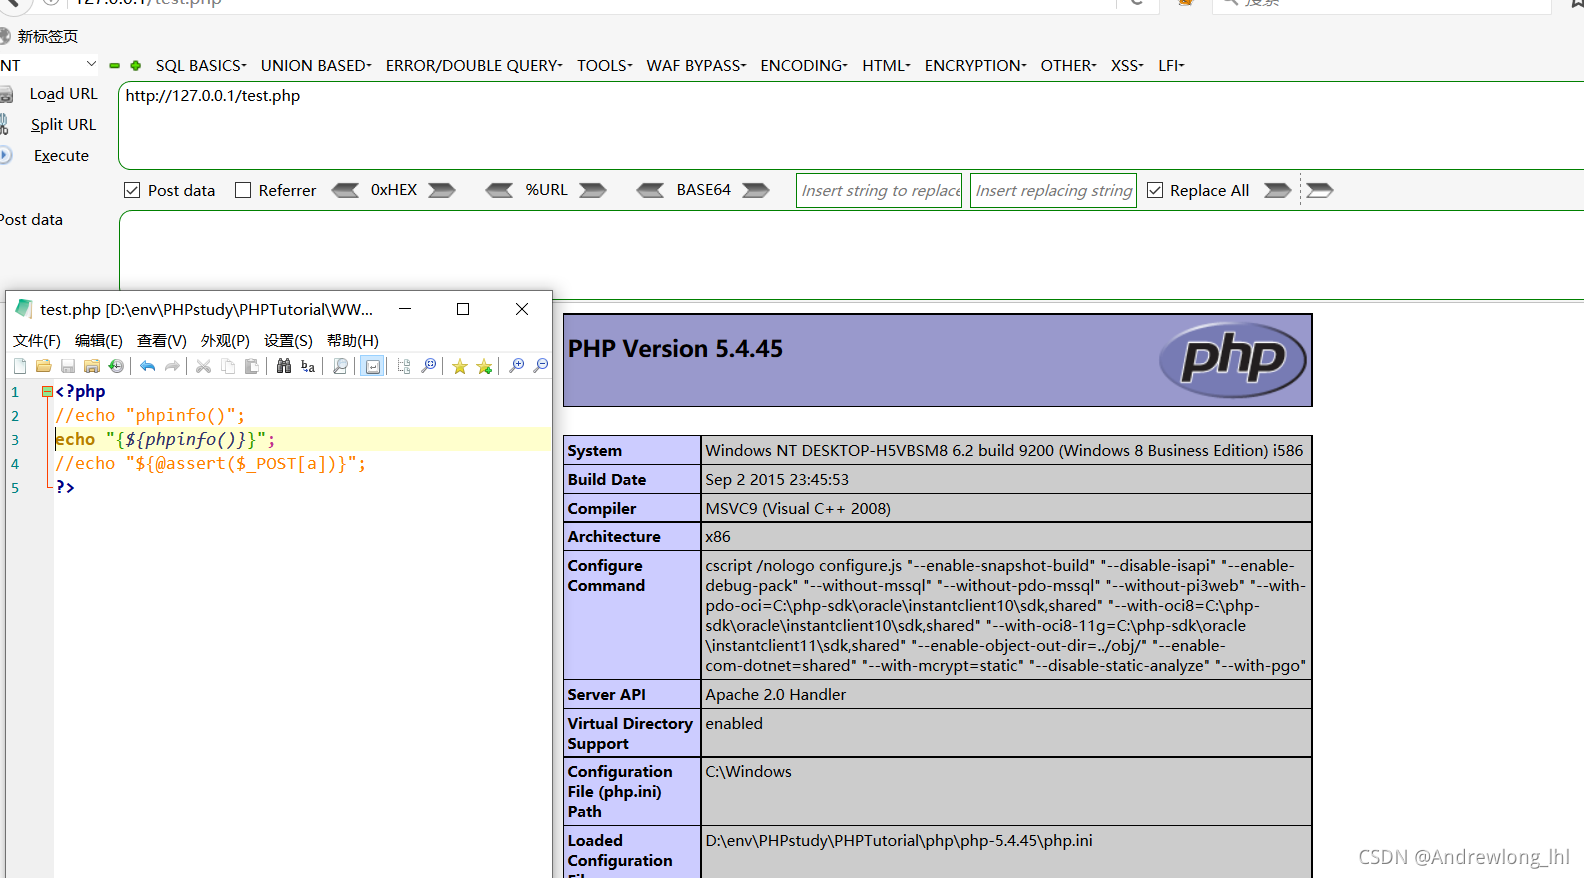
Task: Toggle the Replace All checkbox
Action: pyautogui.click(x=1155, y=190)
